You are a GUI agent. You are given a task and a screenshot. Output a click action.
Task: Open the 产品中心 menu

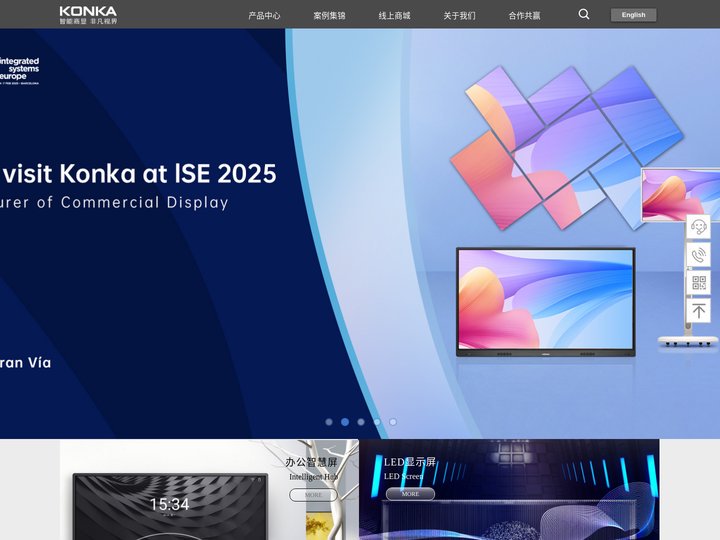(x=264, y=16)
